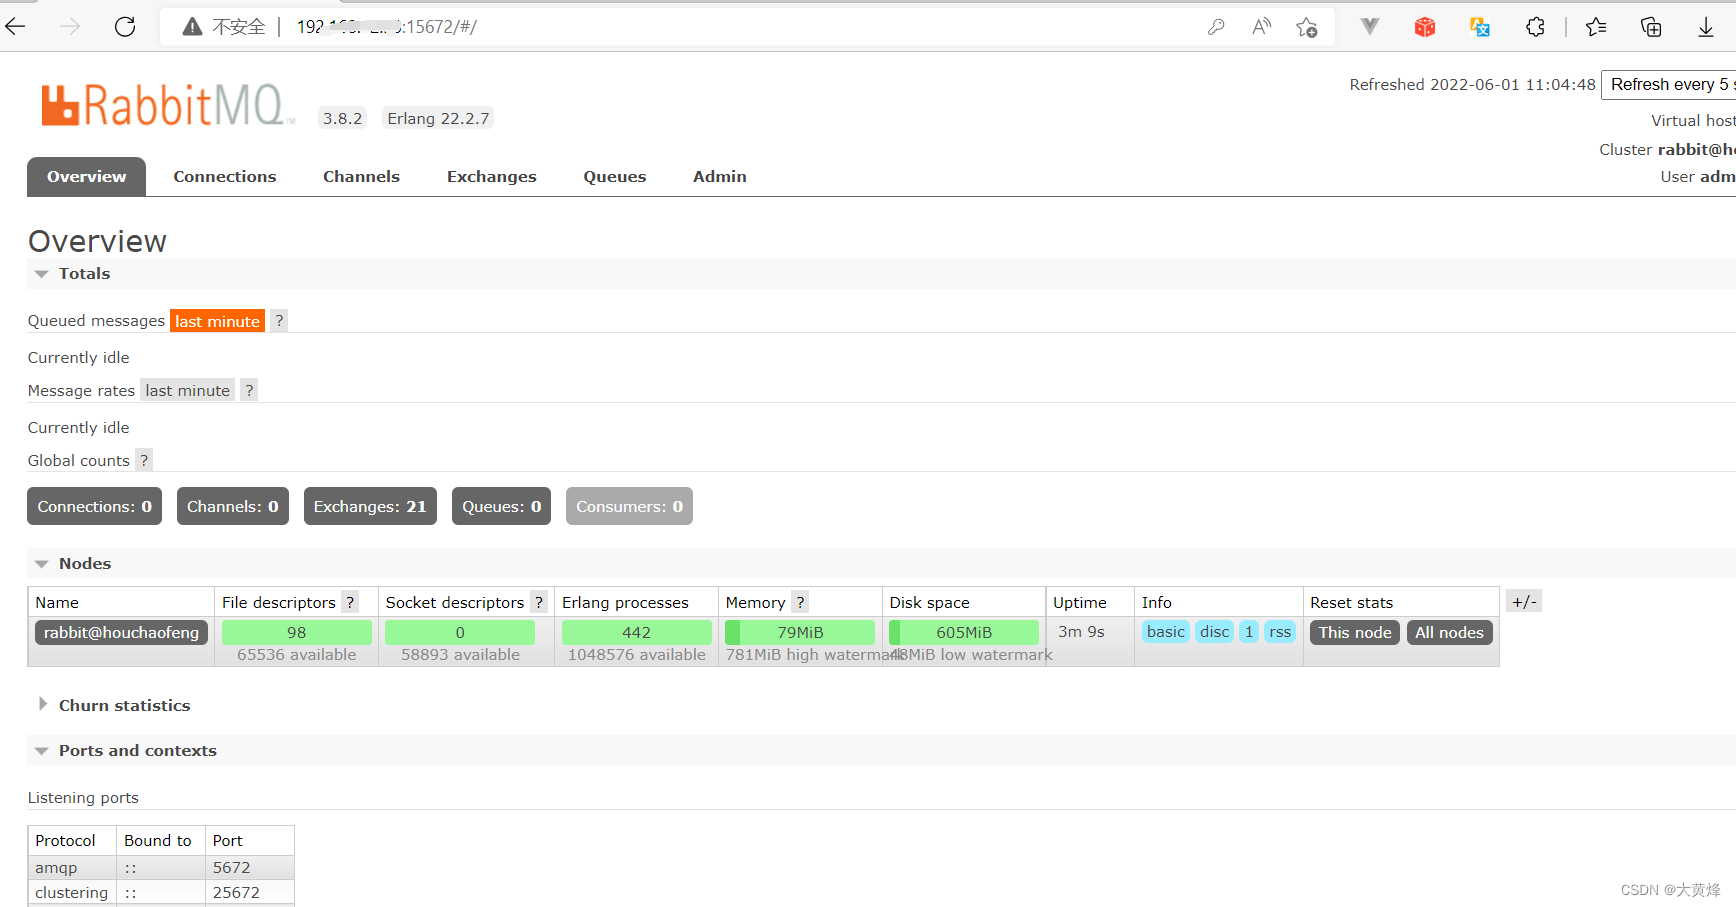Add this page to favorites star icon
The width and height of the screenshot is (1736, 907).
(x=1306, y=27)
